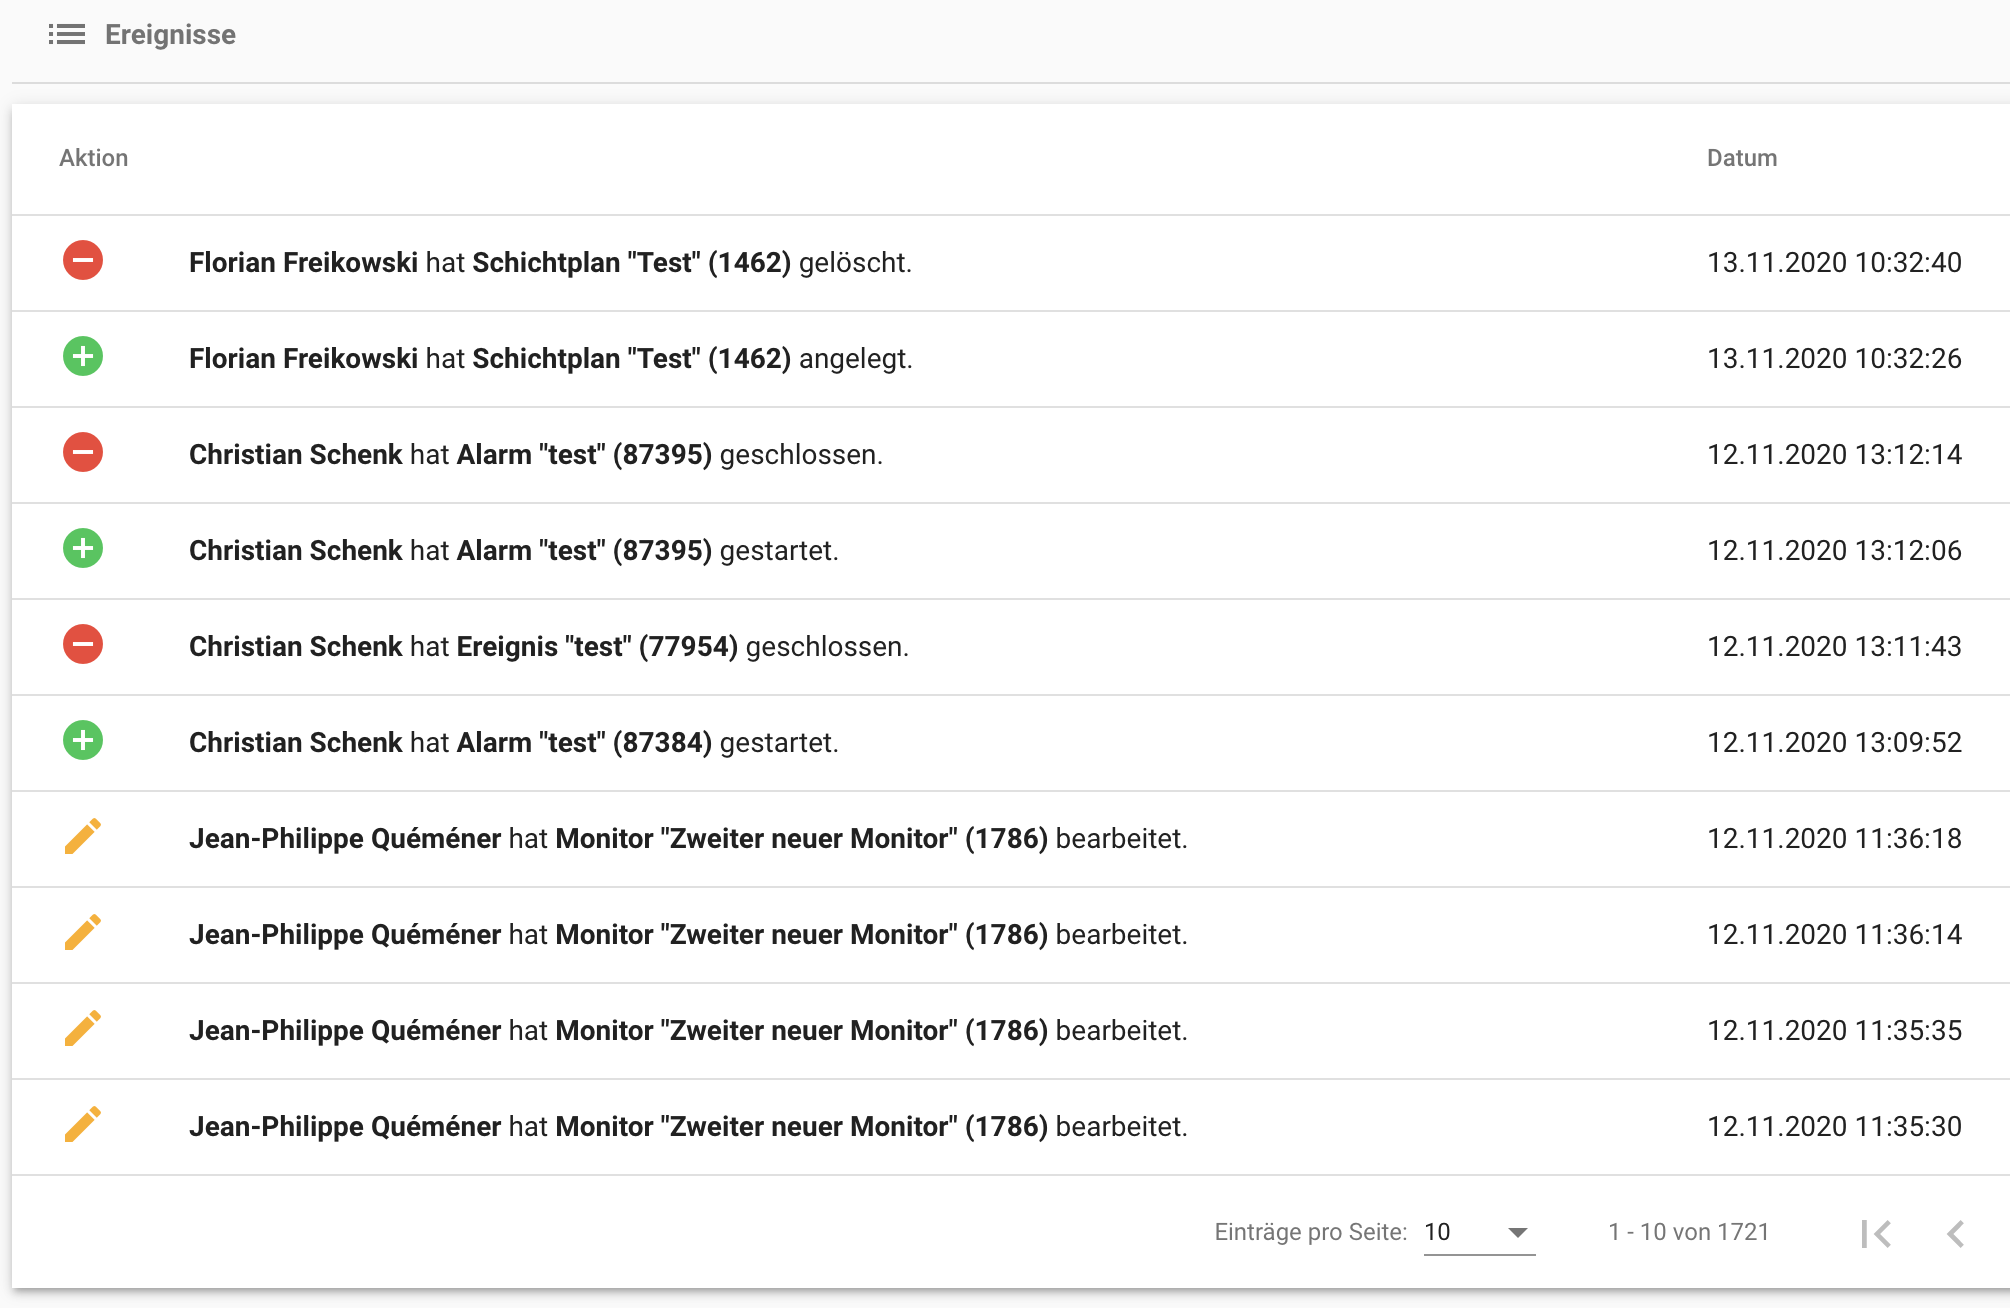Click pencil icon for 11:36:18 monitor edit

click(83, 837)
